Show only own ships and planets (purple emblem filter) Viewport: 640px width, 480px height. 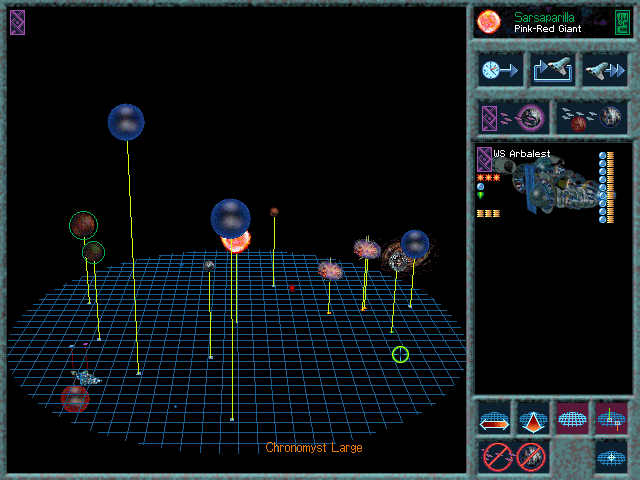[x=513, y=118]
